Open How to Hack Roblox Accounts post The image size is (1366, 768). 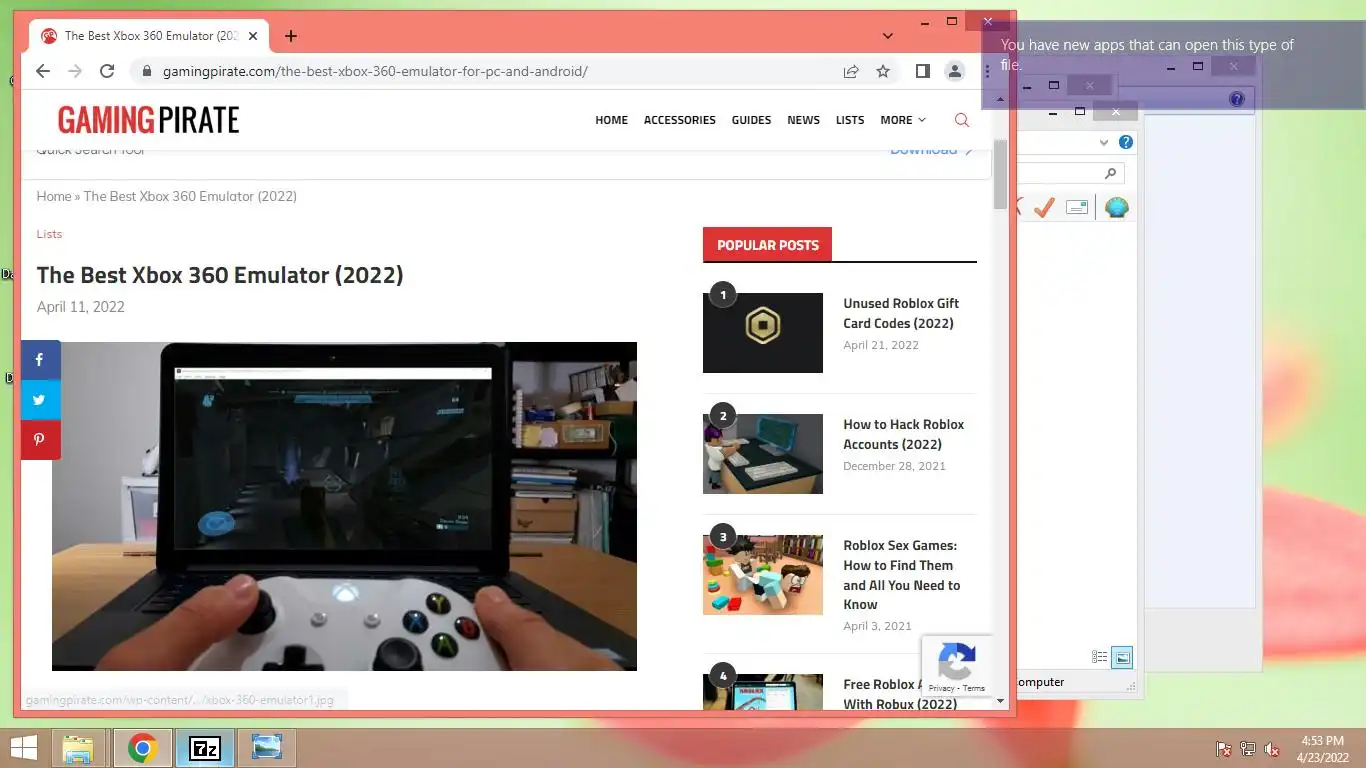point(904,434)
